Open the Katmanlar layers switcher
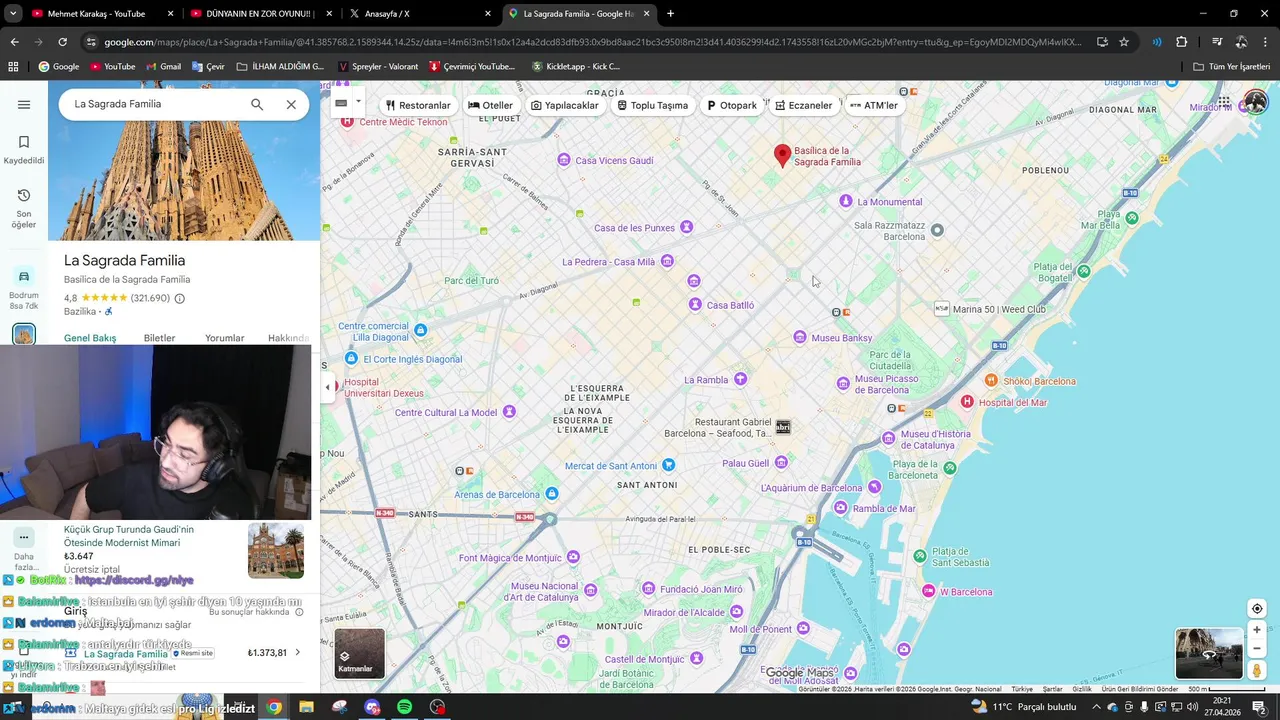The image size is (1280, 720). click(x=359, y=653)
